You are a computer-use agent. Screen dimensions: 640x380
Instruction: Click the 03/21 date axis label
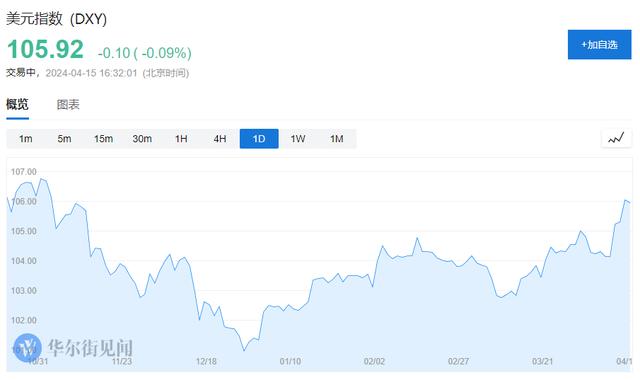[542, 361]
